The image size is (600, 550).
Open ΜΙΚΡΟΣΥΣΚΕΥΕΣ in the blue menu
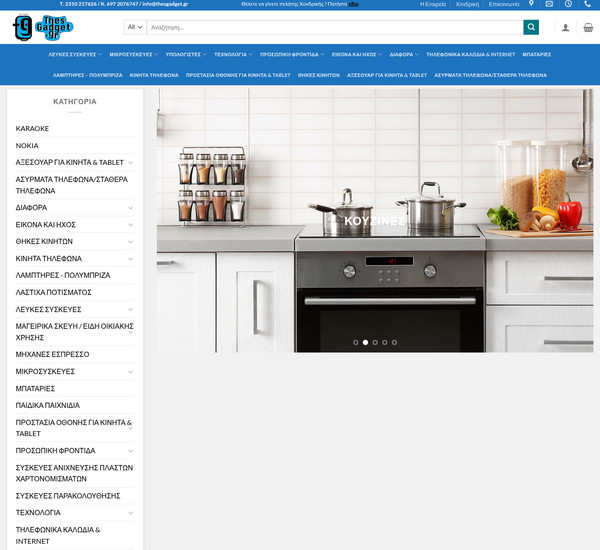pos(134,54)
